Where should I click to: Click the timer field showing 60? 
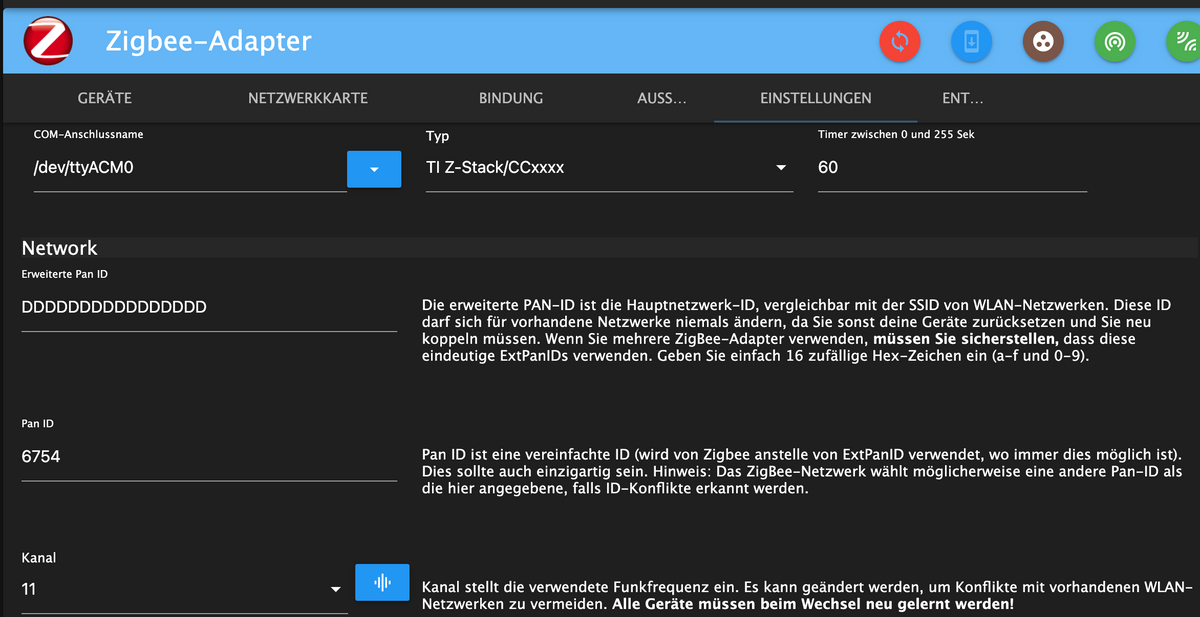[952, 168]
